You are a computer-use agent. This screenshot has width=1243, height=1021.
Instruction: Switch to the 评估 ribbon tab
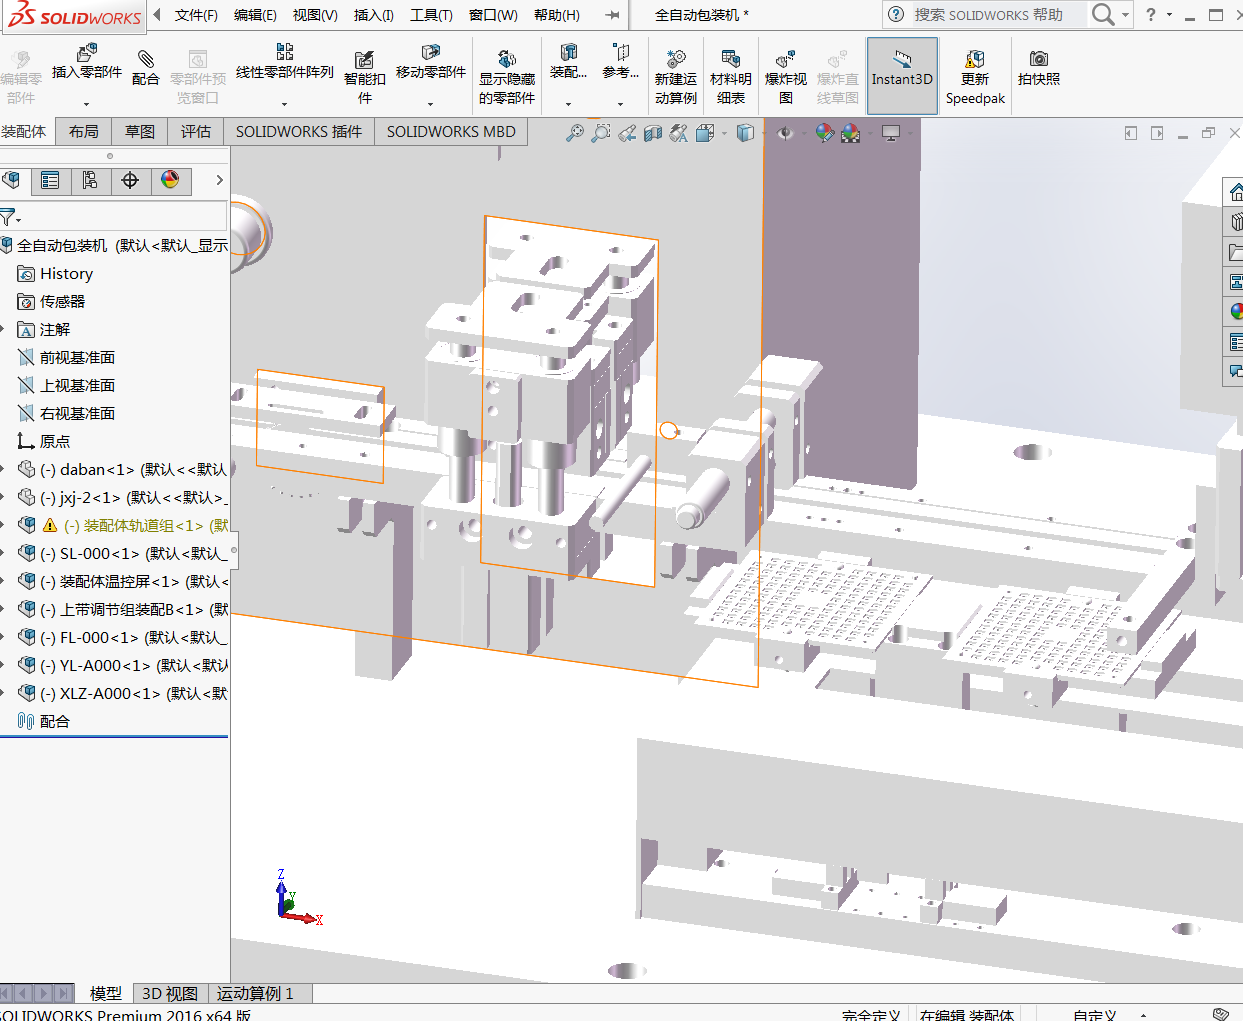coord(196,131)
